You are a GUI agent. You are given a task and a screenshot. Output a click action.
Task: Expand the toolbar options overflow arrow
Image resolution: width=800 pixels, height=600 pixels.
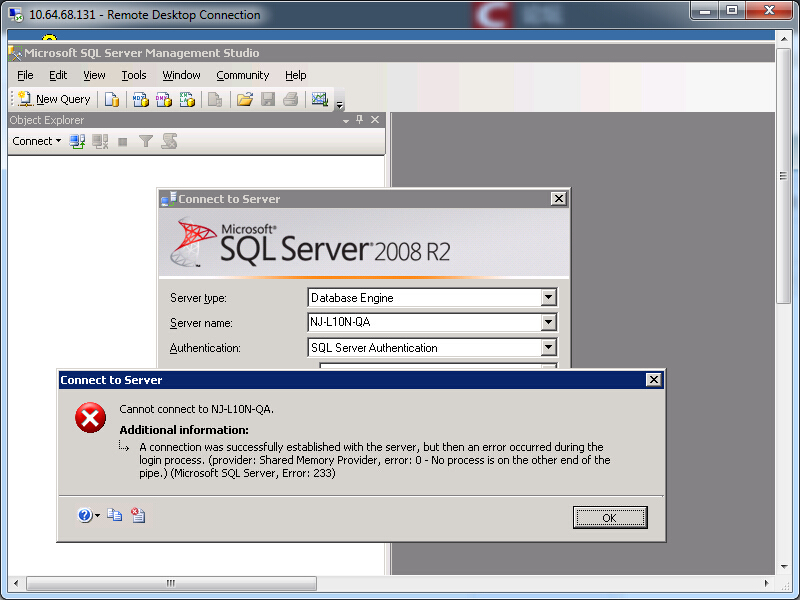click(x=339, y=105)
